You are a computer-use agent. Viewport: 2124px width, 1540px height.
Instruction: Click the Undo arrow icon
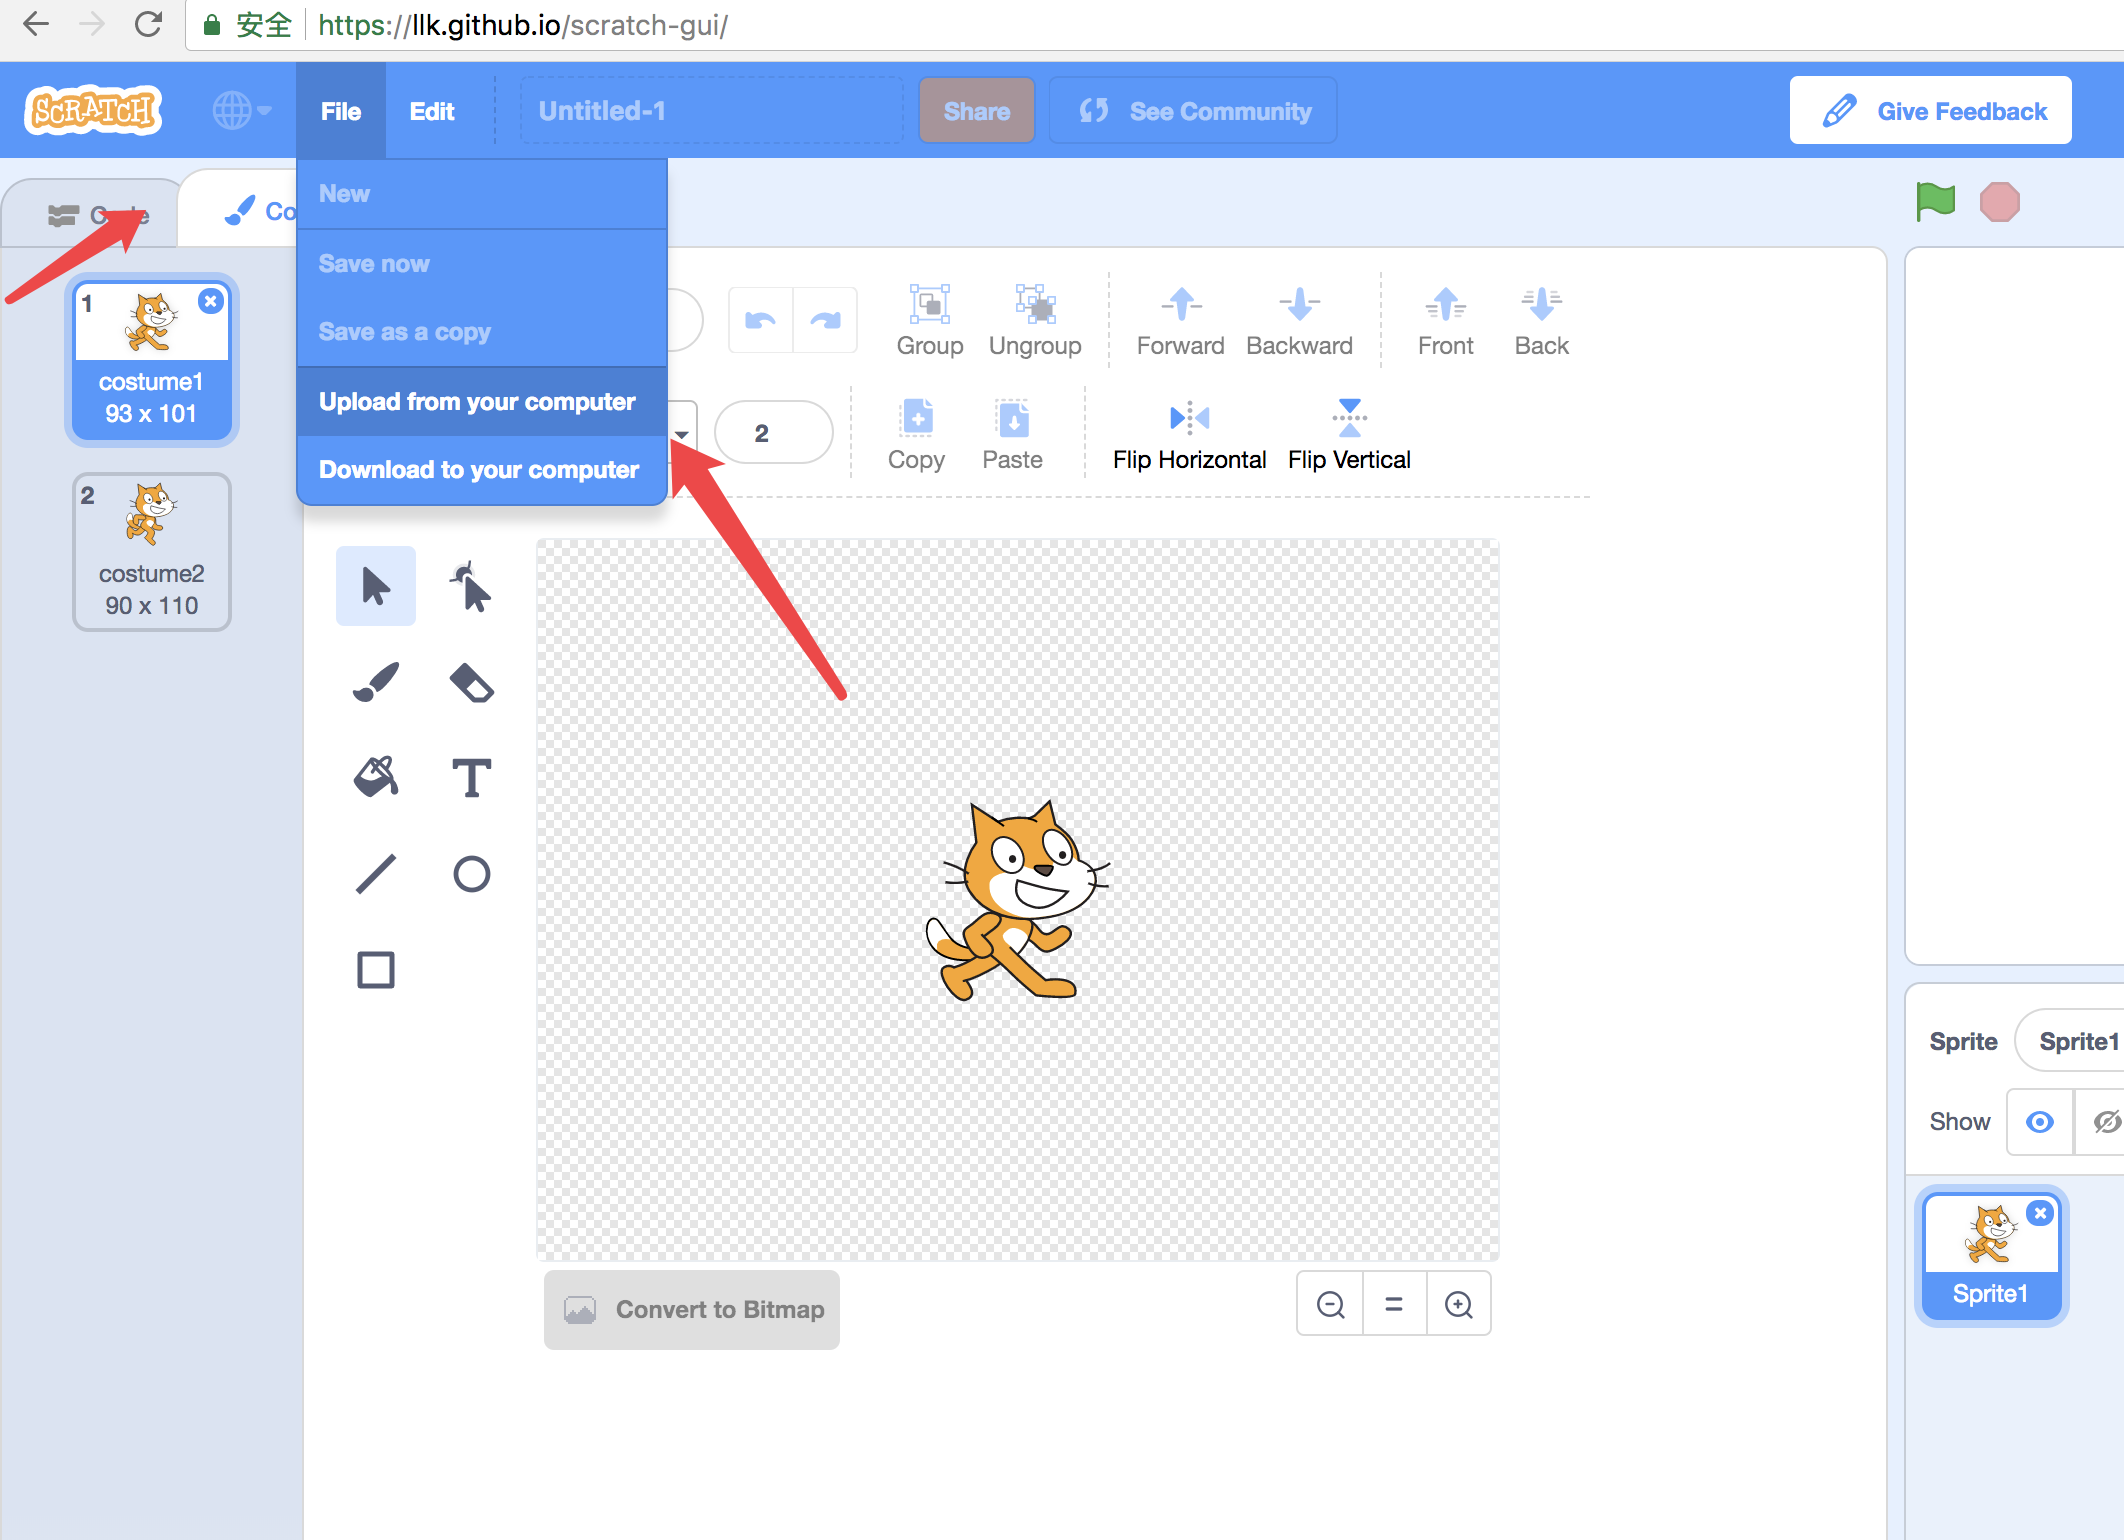761,320
